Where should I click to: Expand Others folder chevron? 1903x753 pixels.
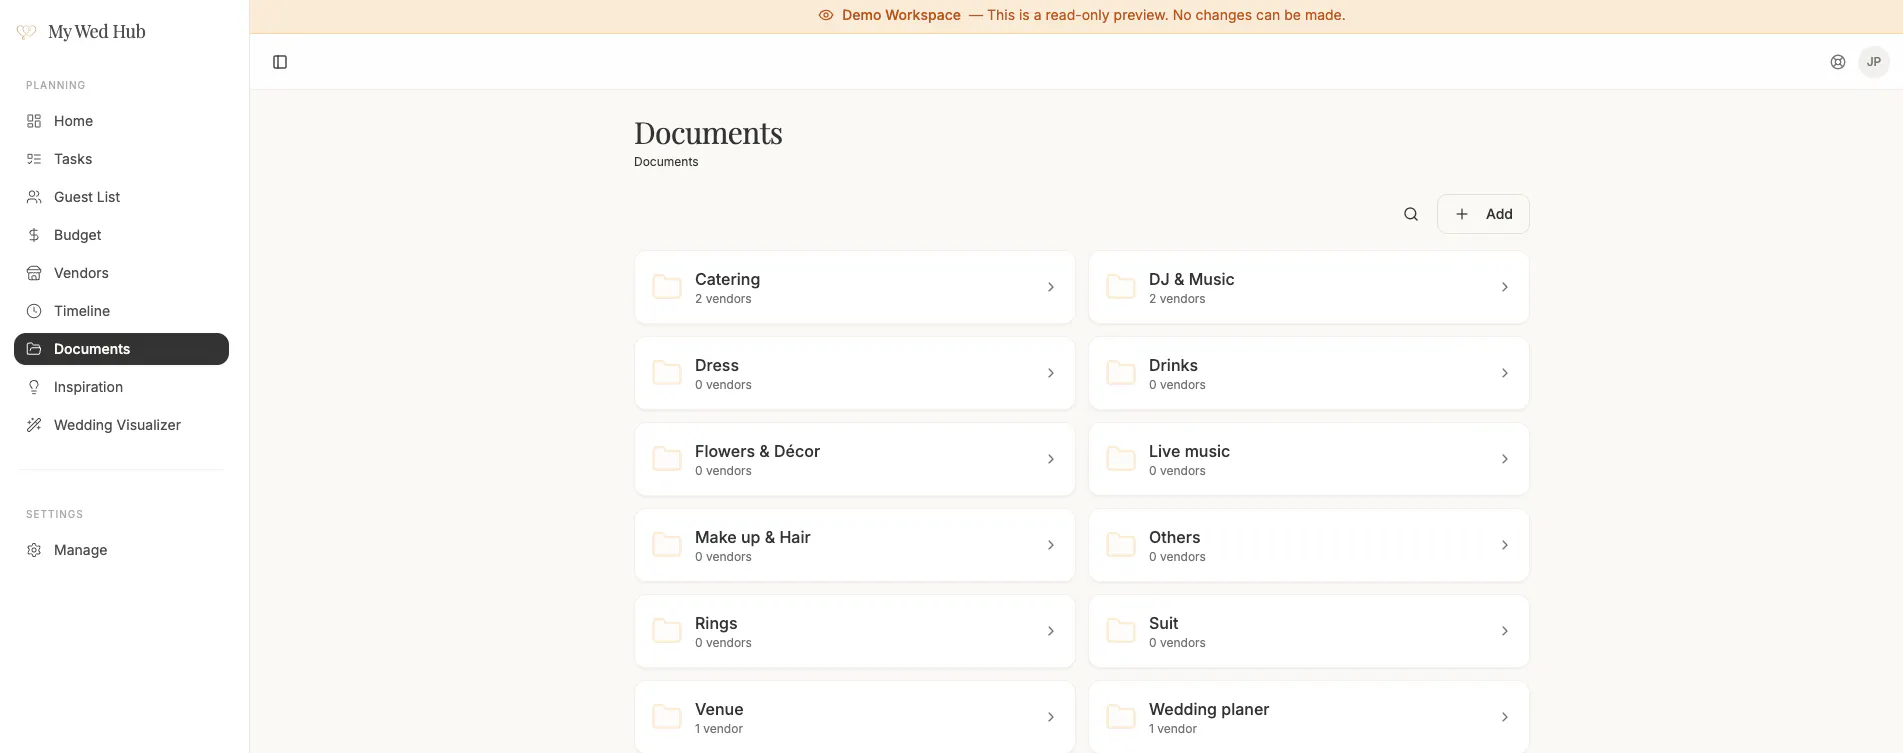click(1505, 545)
